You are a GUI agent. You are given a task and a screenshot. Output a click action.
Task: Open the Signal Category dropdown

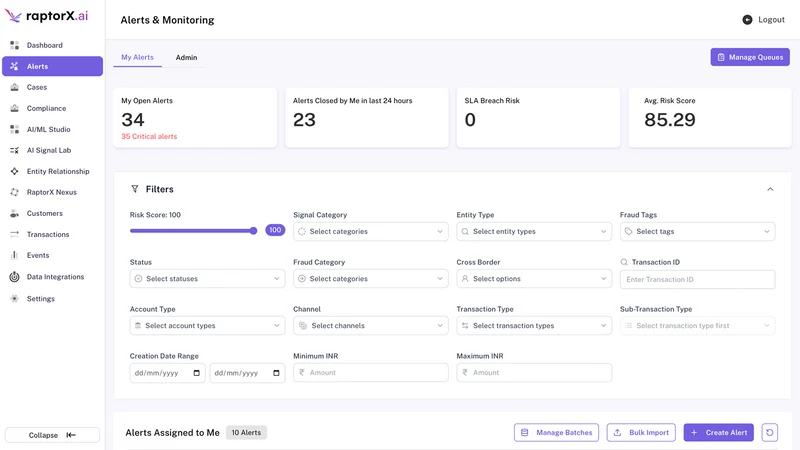[x=370, y=232]
